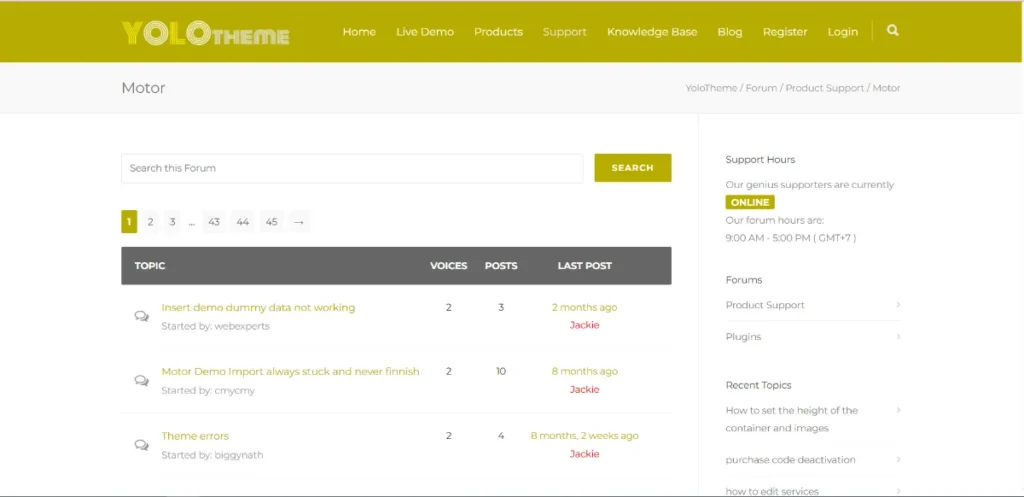This screenshot has height=497, width=1024.
Task: Click the ONLINE status badge
Action: click(750, 202)
